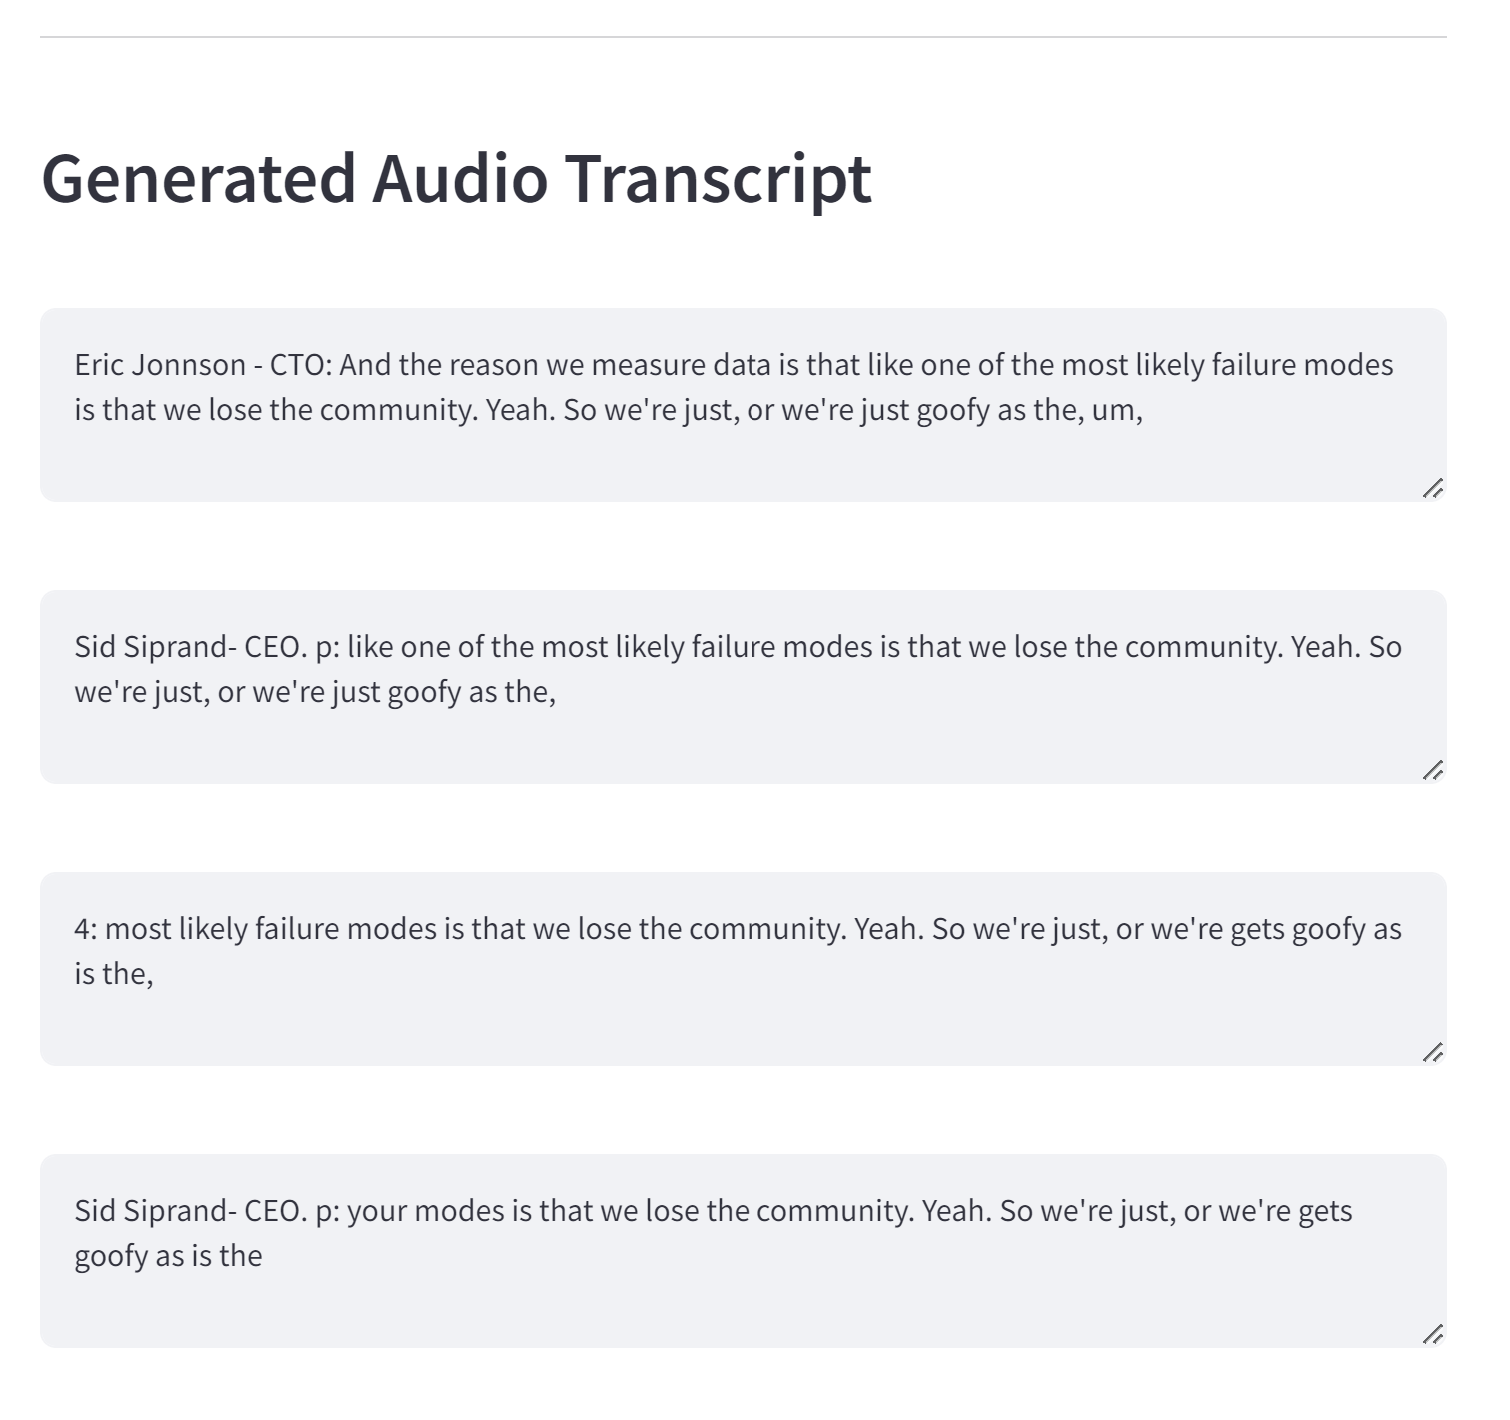Click resize handle of Eric Jonnson transcript box

(1432, 488)
